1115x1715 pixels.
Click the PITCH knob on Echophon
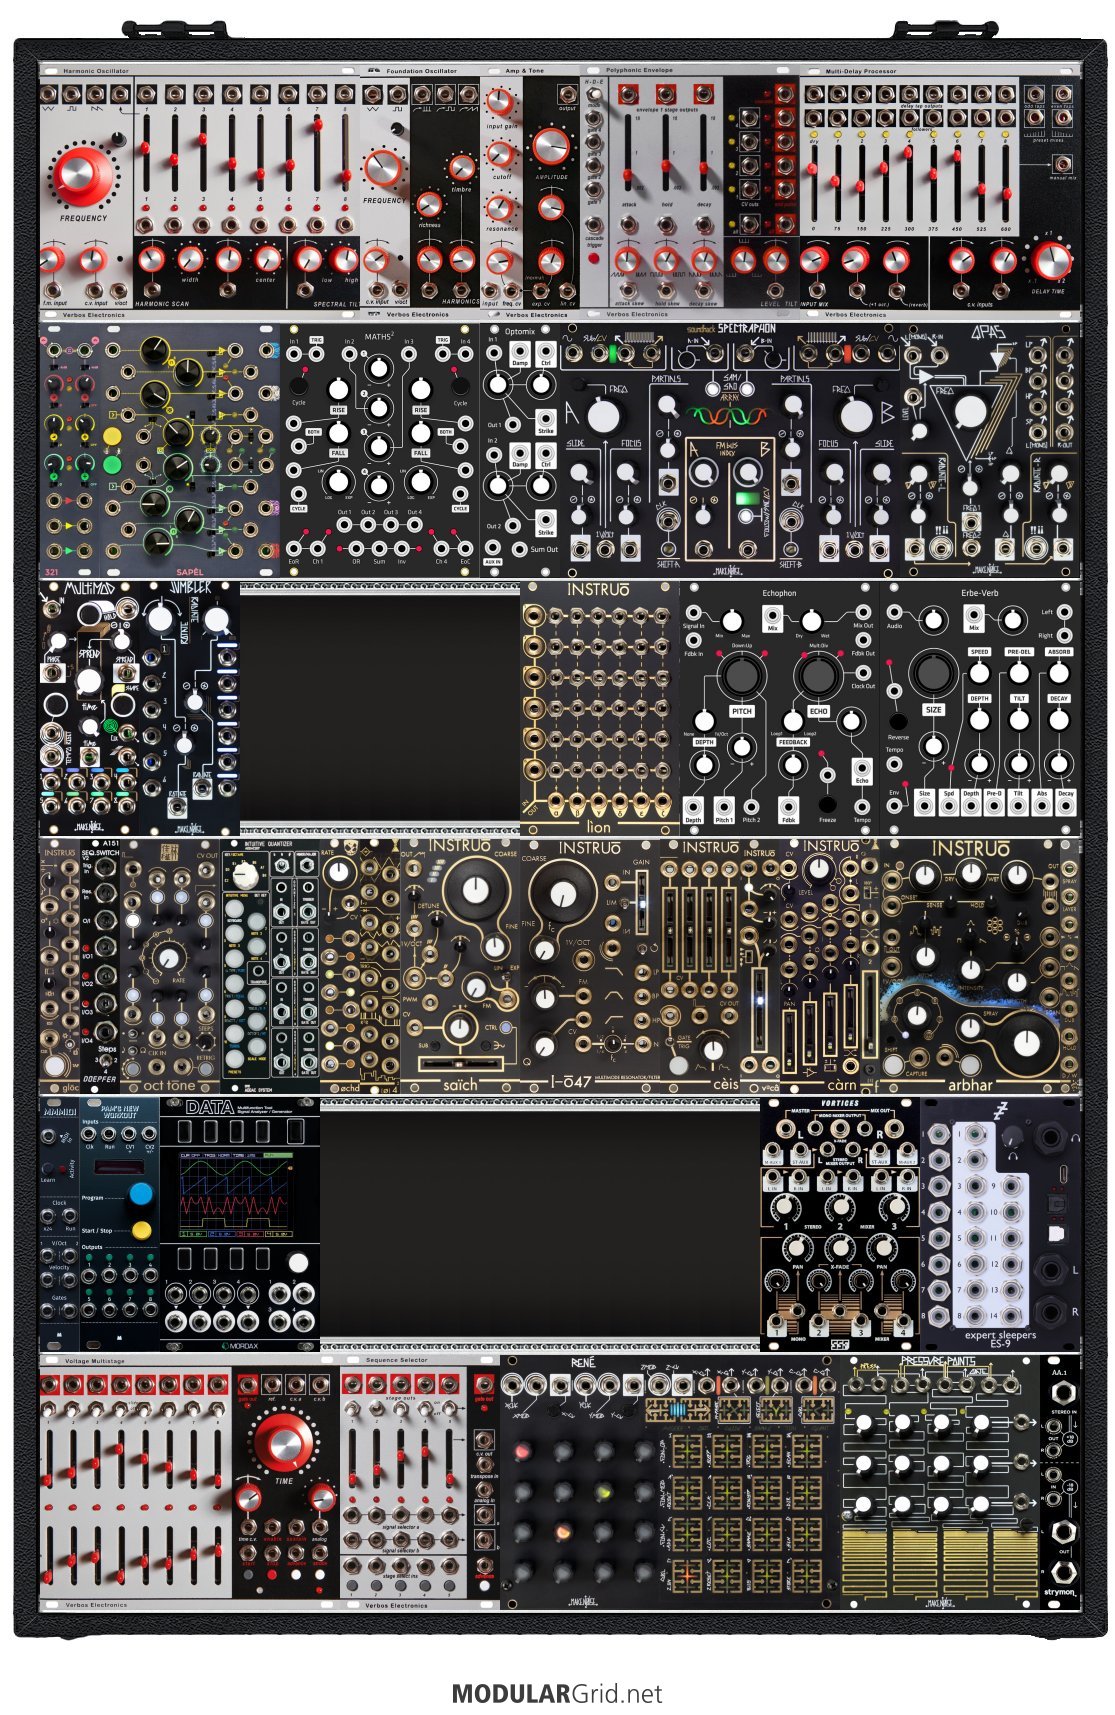[x=741, y=677]
